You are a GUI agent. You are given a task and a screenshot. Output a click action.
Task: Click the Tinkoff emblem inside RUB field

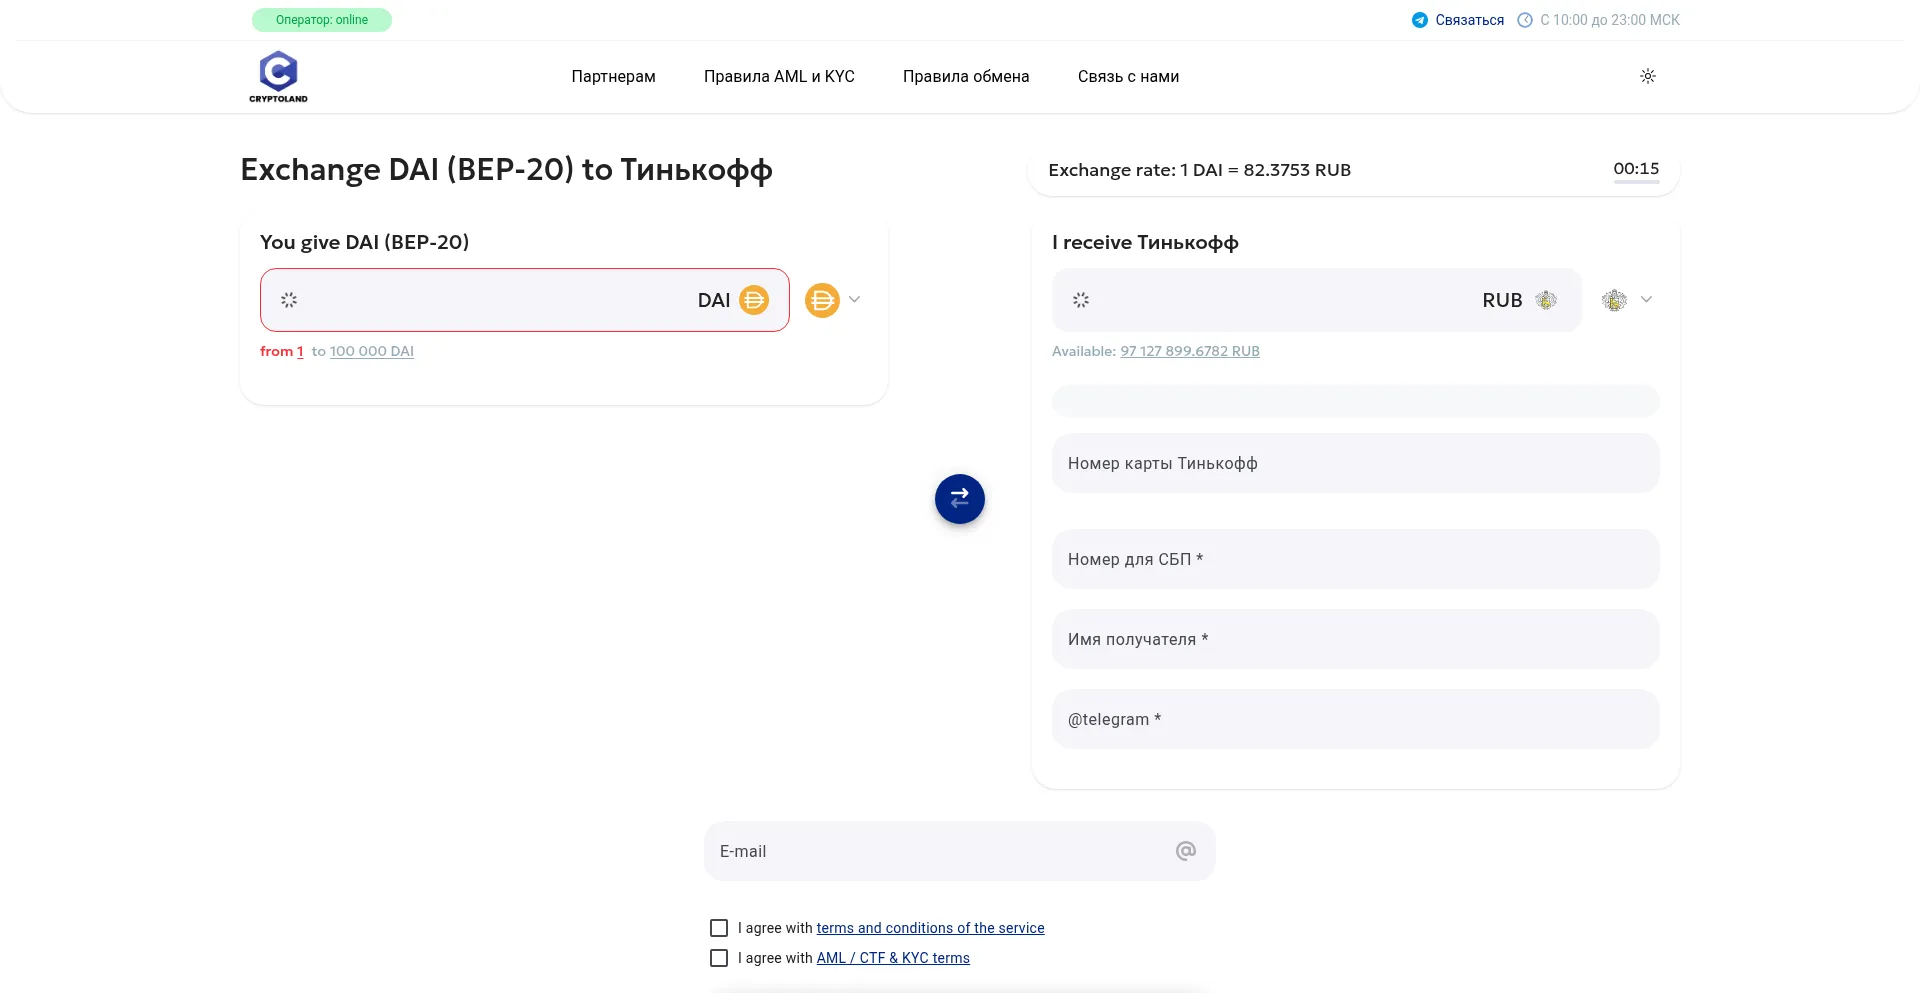pyautogui.click(x=1546, y=300)
